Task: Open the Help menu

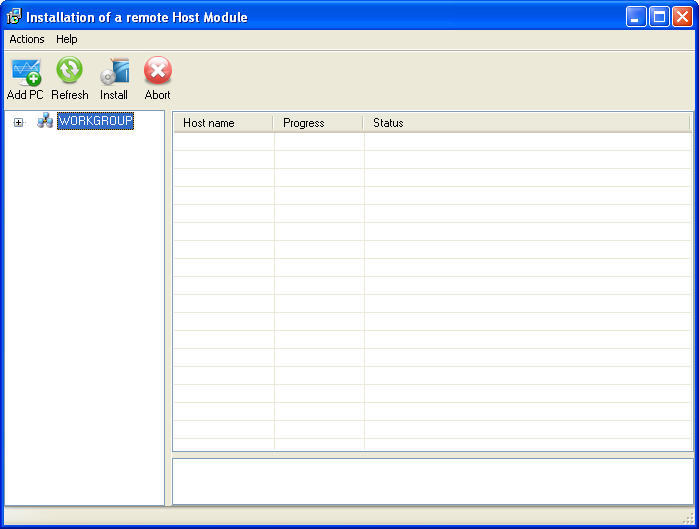Action: point(66,39)
